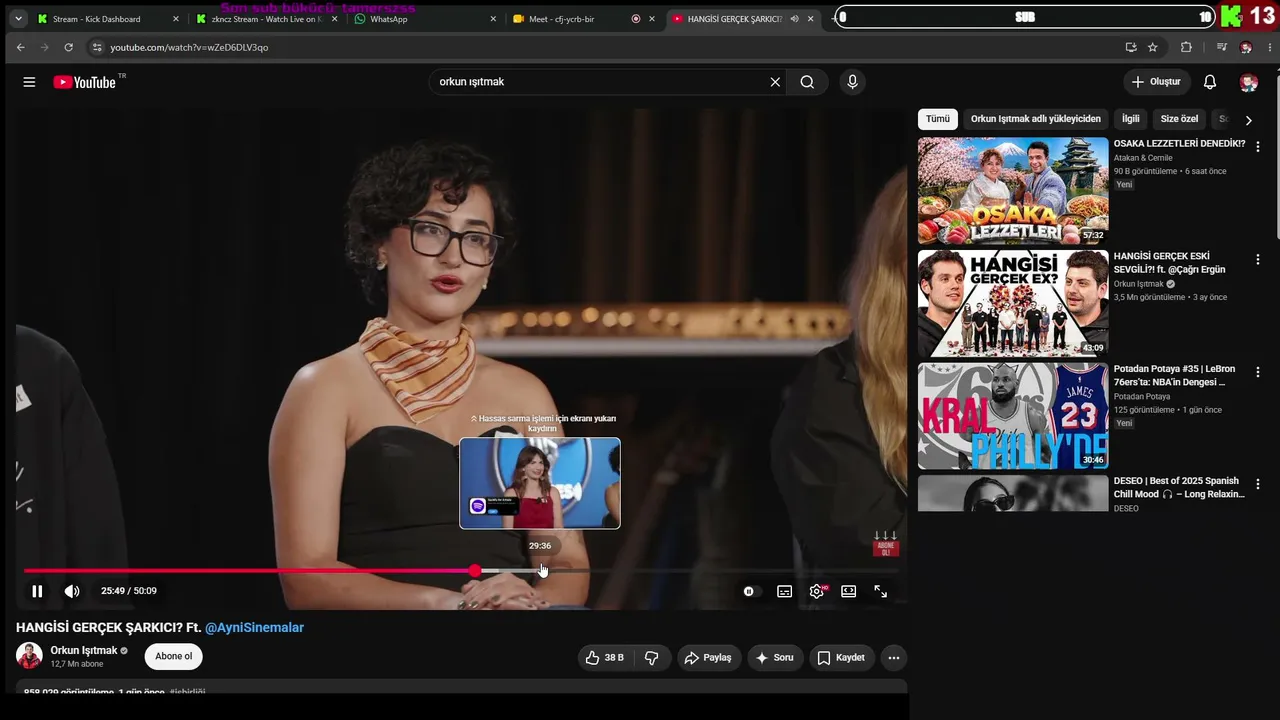Click the browser address bar URL
Image resolution: width=1280 pixels, height=720 pixels.
(x=189, y=47)
